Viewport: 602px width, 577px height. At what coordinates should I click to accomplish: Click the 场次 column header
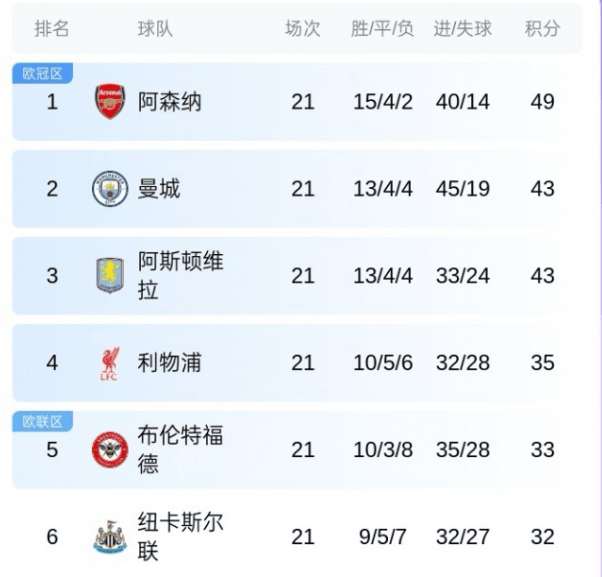tap(303, 29)
